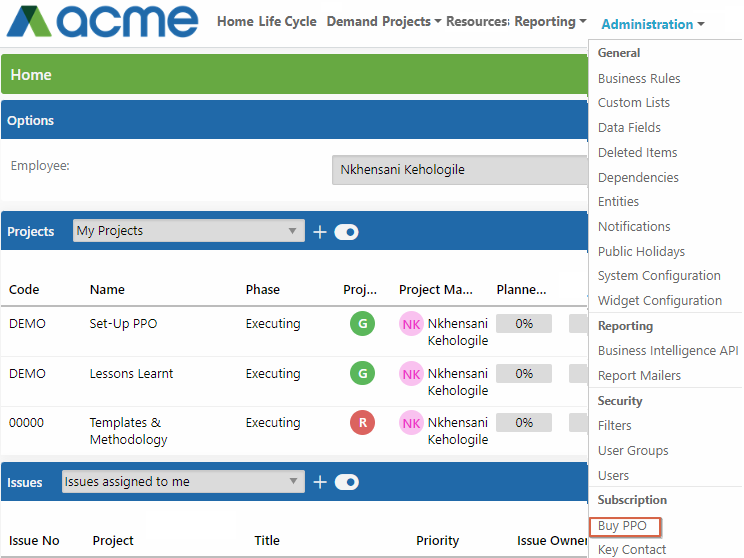Click the Acme logo

pos(102,21)
